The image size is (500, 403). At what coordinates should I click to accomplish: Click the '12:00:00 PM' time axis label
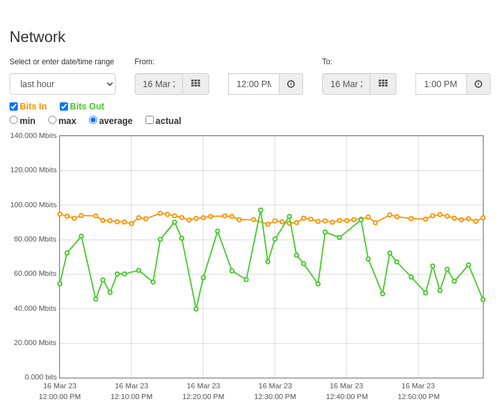60,397
